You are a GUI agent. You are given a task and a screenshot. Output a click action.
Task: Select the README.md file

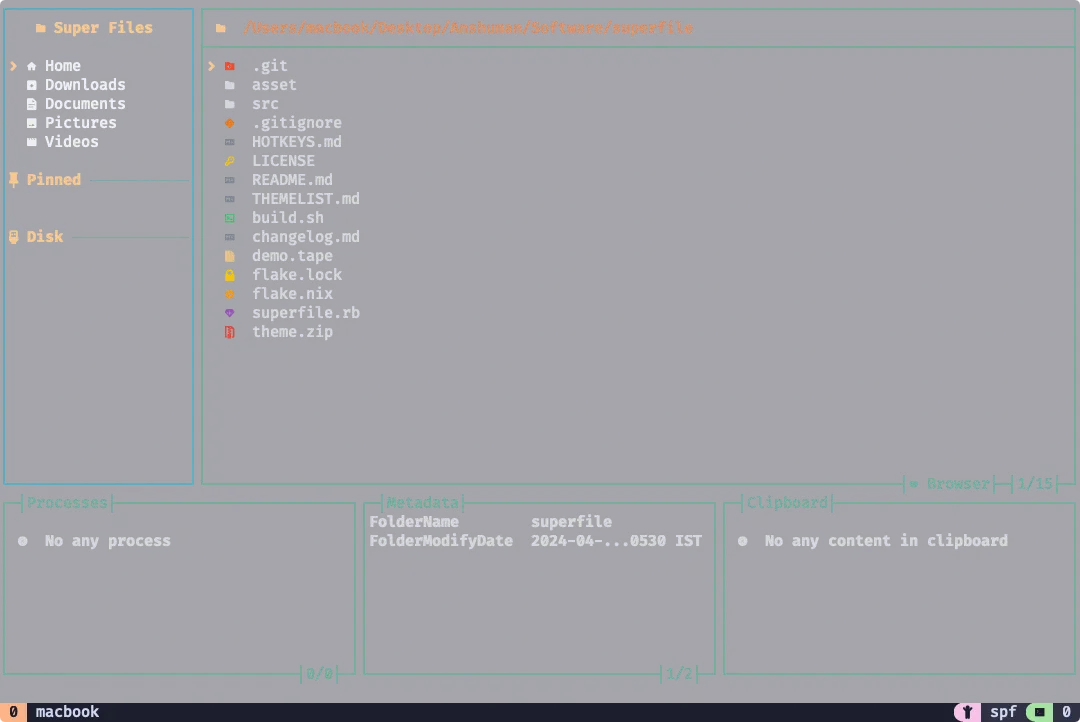tap(291, 180)
